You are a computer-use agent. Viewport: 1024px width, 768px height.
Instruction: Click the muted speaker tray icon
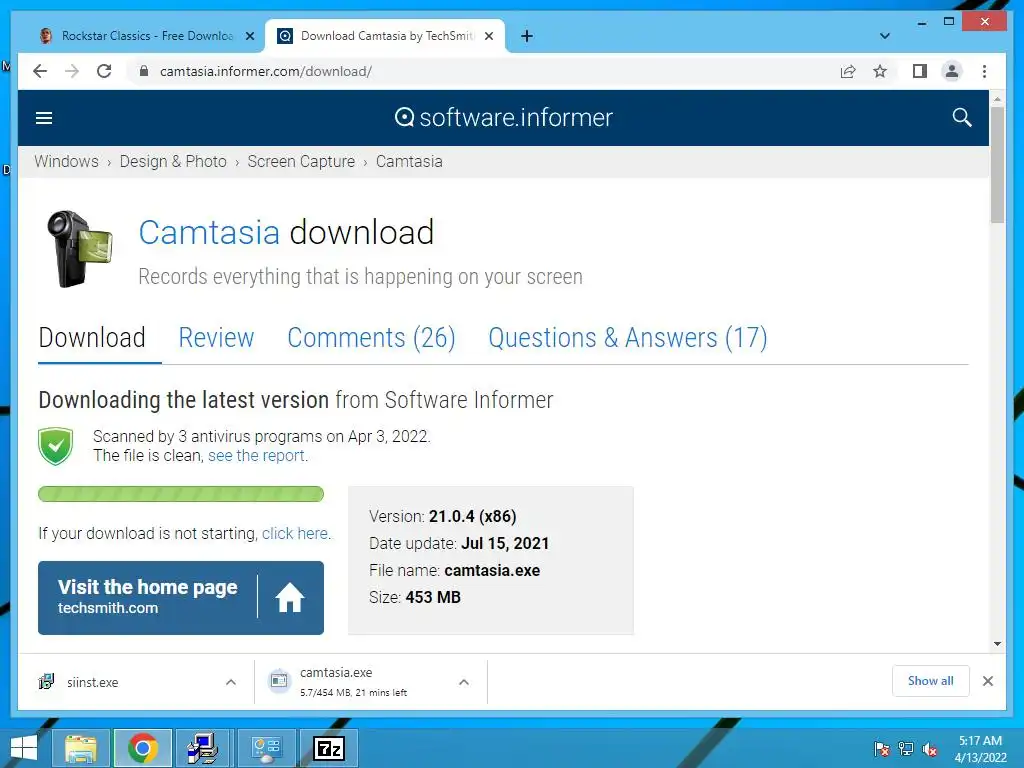tap(930, 749)
